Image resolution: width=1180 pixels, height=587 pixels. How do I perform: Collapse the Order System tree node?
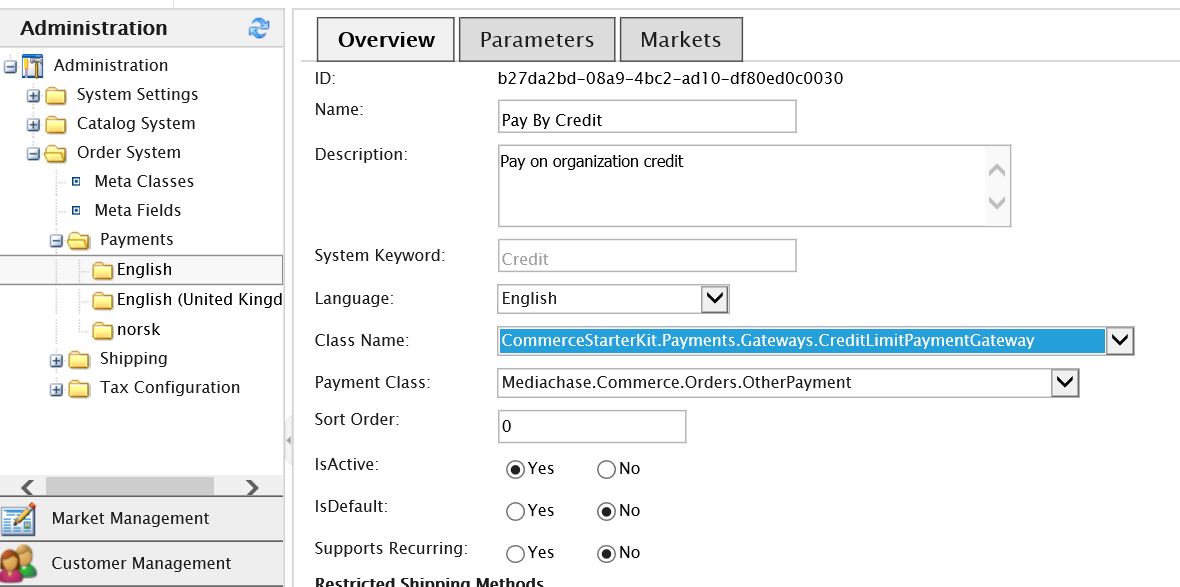point(34,153)
